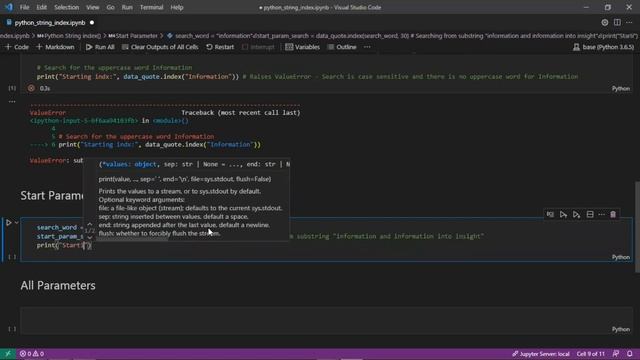This screenshot has width=640, height=360.
Task: Split the cell using the toolbar icon
Action: [590, 214]
